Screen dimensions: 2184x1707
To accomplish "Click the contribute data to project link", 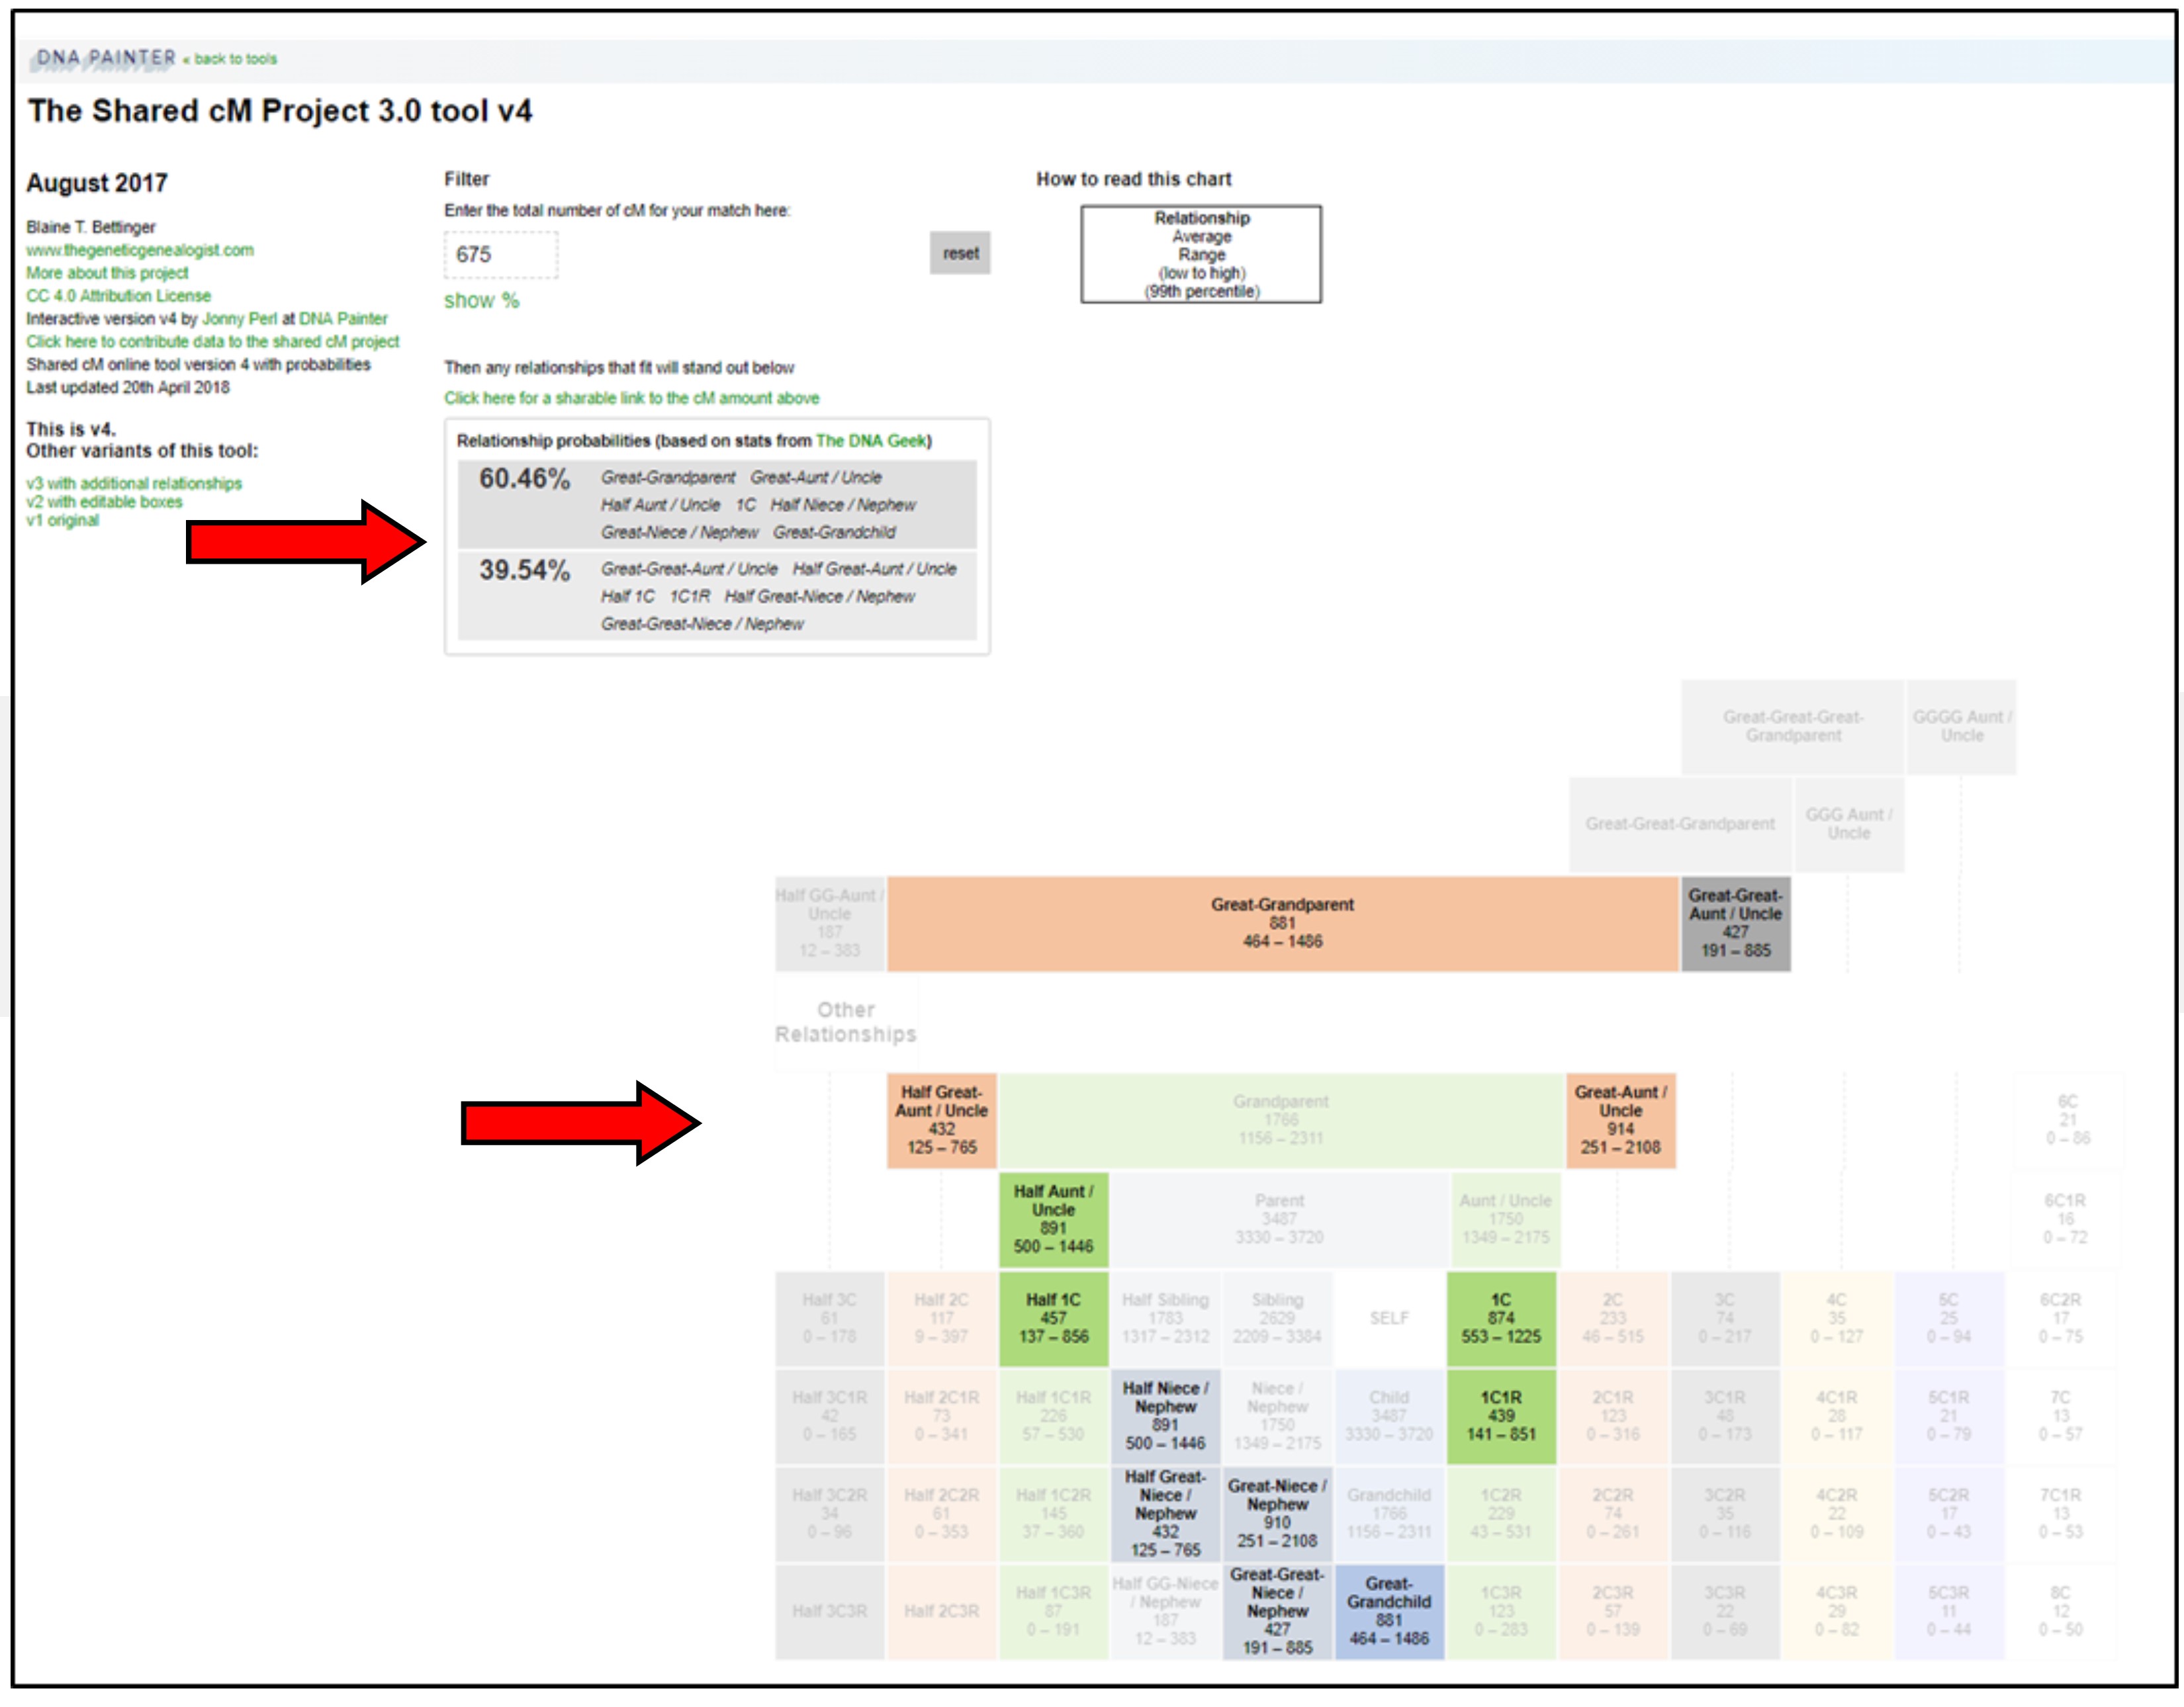I will (x=212, y=342).
